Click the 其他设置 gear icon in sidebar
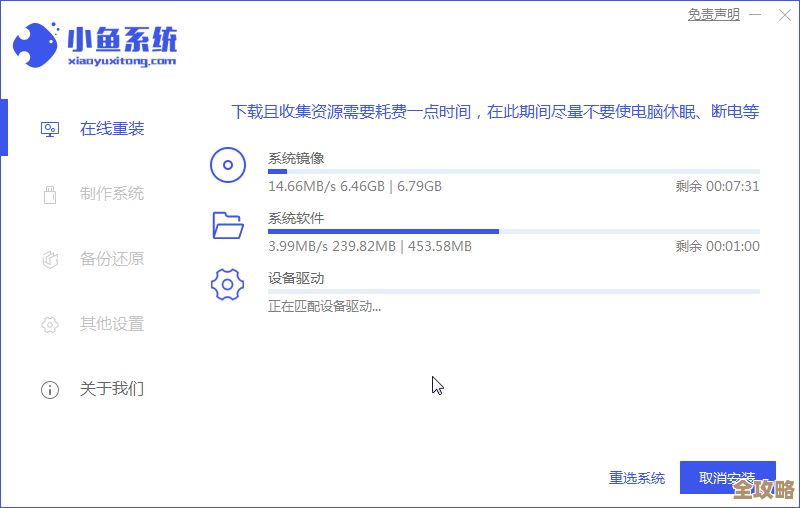Image resolution: width=800 pixels, height=508 pixels. [x=49, y=324]
